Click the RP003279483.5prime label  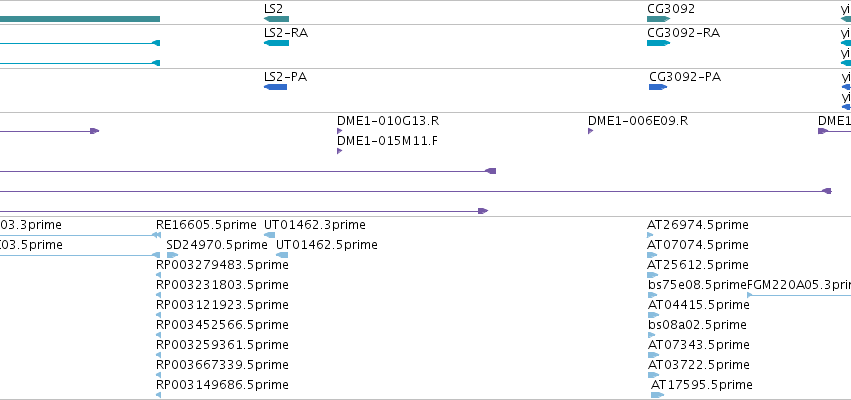pos(222,265)
